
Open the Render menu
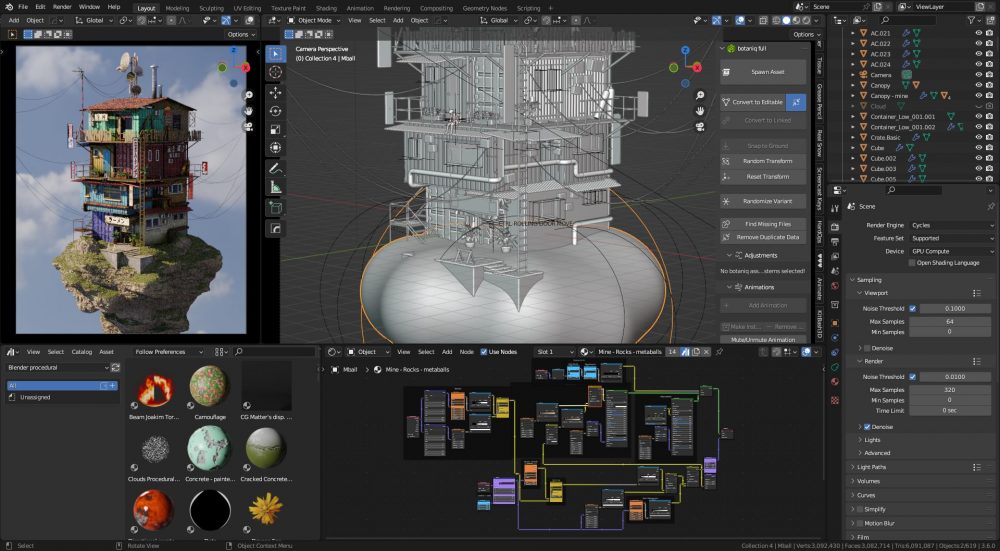[62, 7]
